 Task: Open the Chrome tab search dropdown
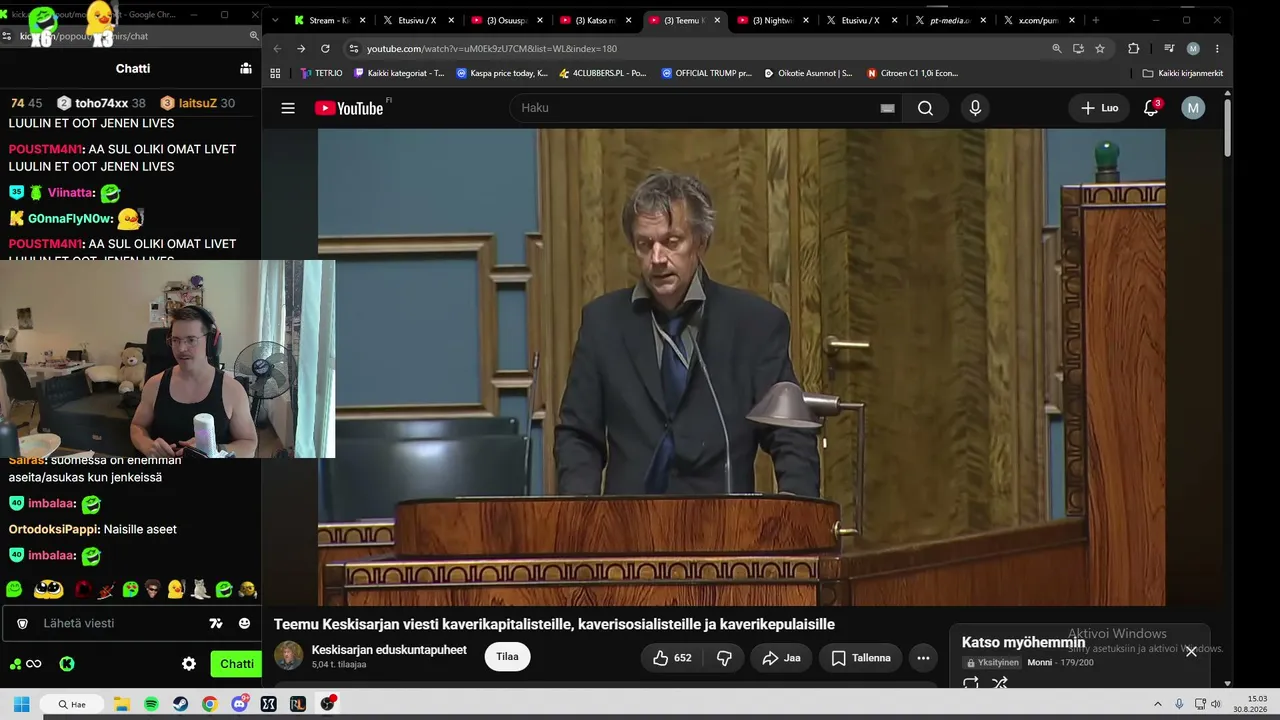coord(275,20)
